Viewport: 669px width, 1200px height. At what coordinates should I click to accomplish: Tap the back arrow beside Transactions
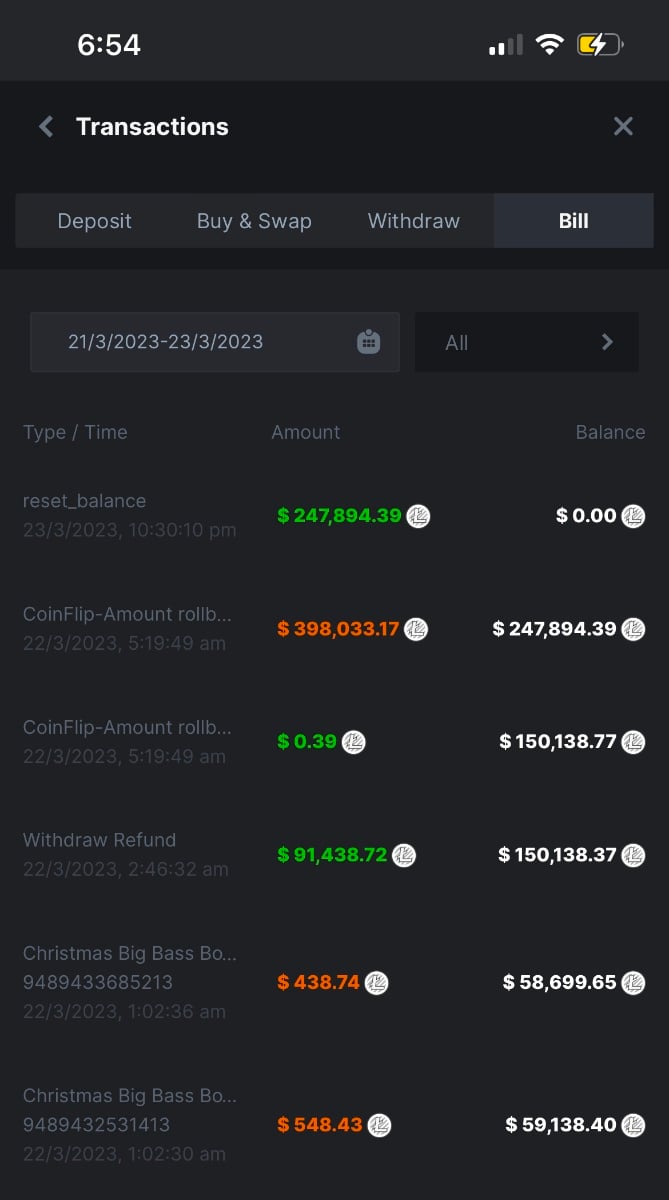tap(45, 127)
